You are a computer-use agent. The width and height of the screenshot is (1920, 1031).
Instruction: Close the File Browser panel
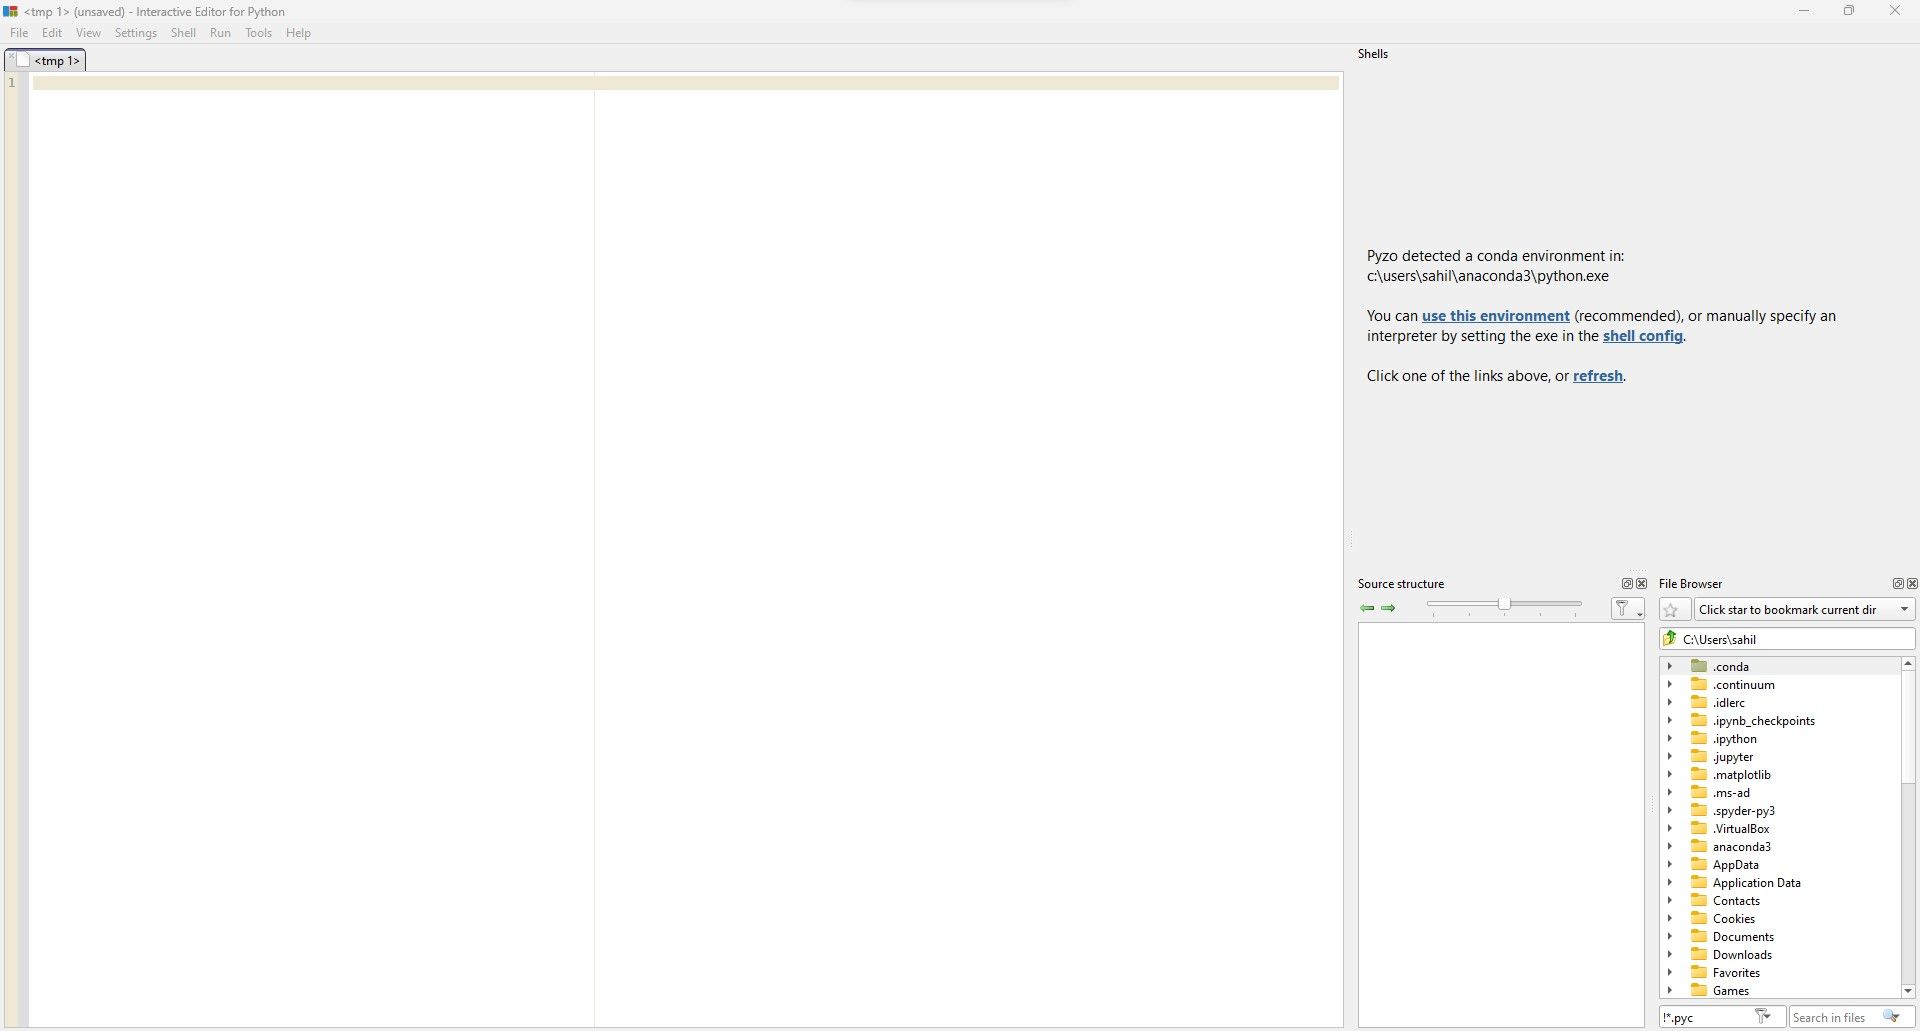[x=1912, y=584]
